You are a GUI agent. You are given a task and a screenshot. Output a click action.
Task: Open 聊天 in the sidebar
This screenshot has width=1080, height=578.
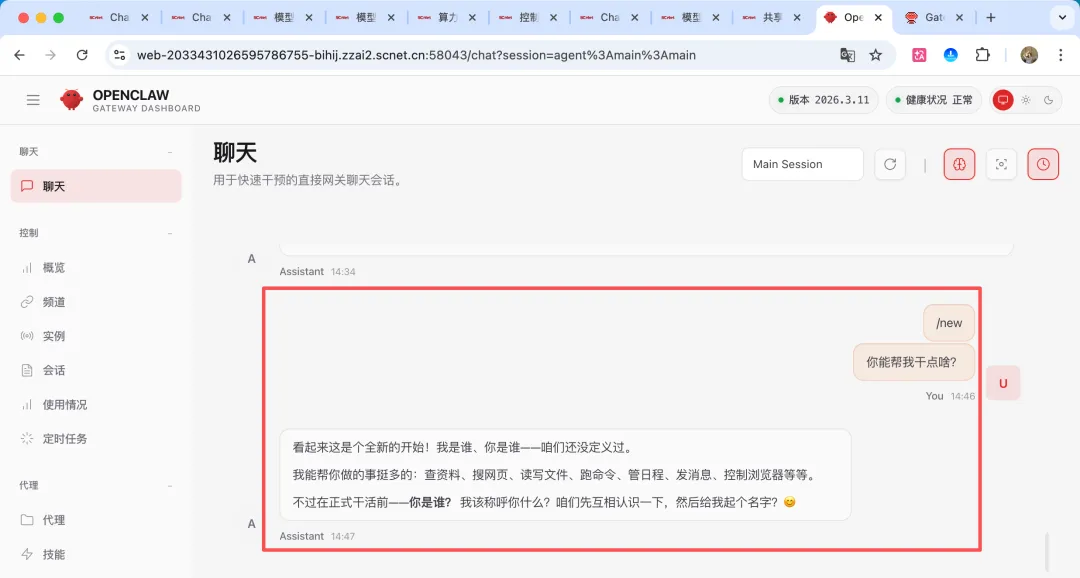pos(96,186)
